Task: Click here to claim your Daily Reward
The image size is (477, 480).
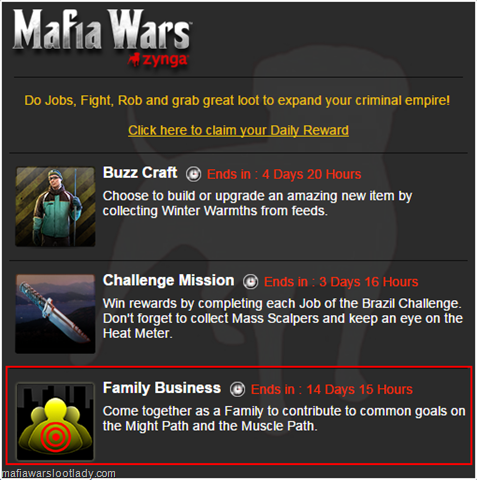Action: click(x=238, y=130)
